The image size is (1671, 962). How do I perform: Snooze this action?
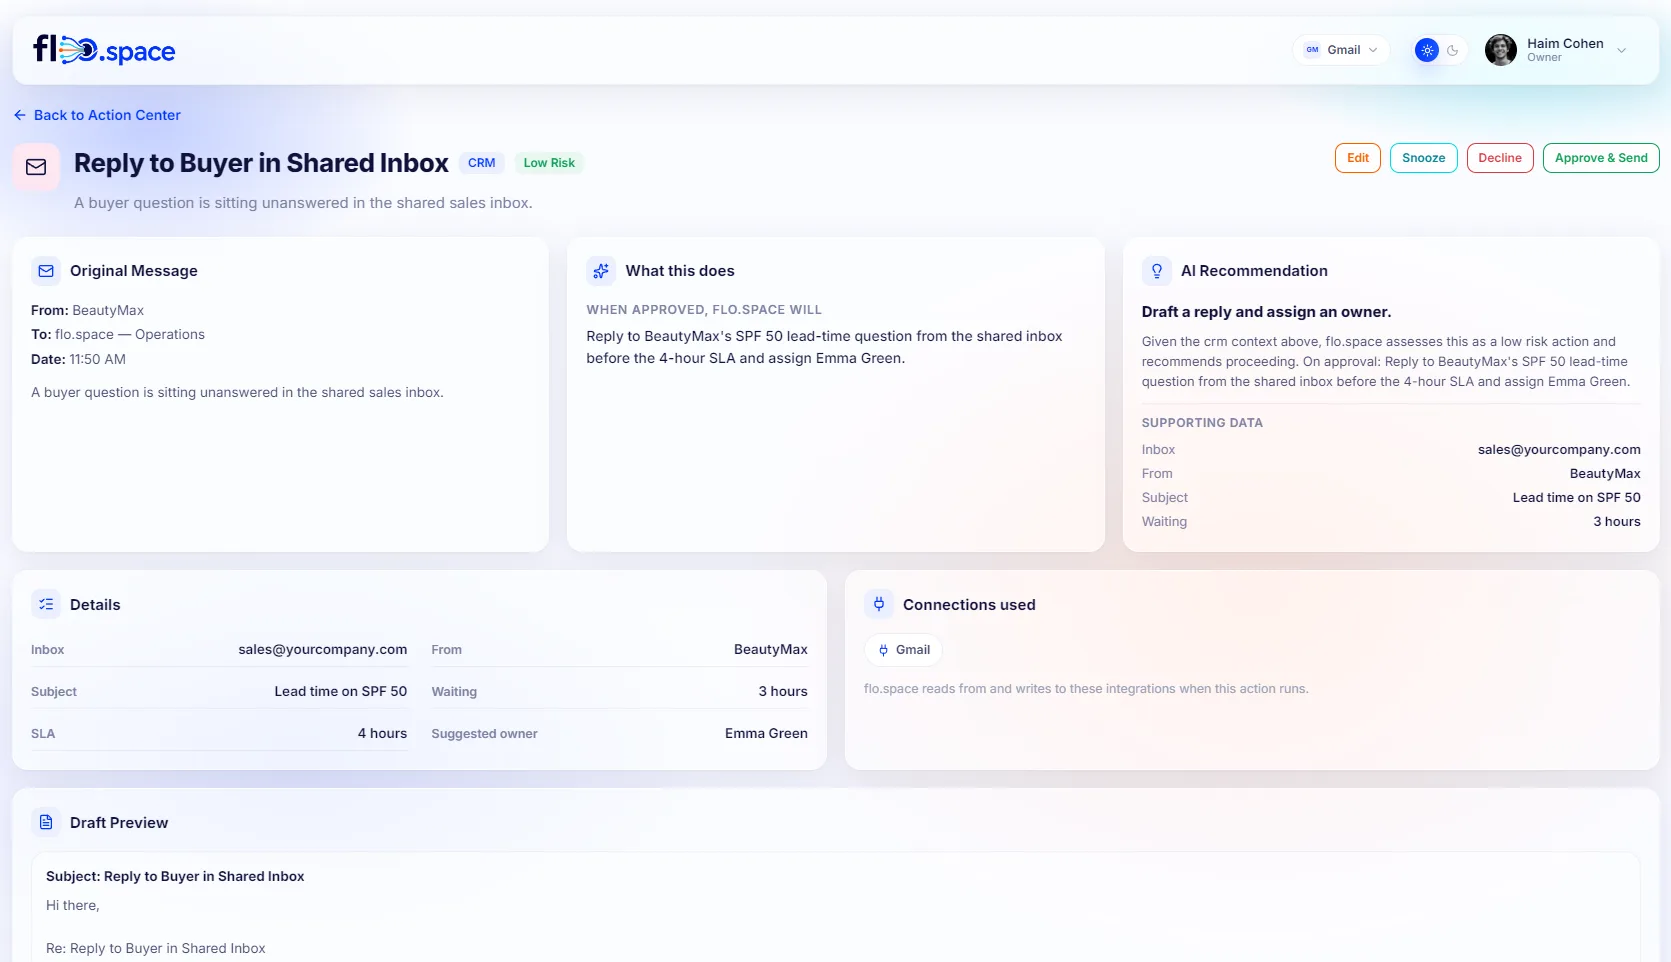click(1423, 158)
